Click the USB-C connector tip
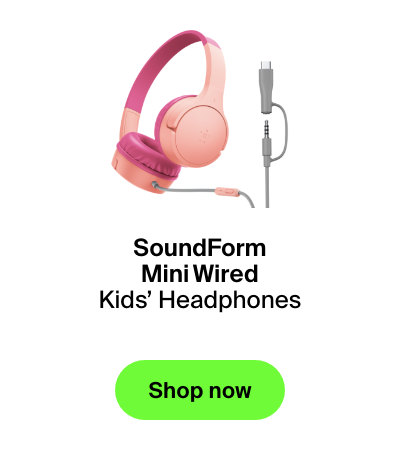Image resolution: width=400 pixels, height=450 pixels. point(266,65)
